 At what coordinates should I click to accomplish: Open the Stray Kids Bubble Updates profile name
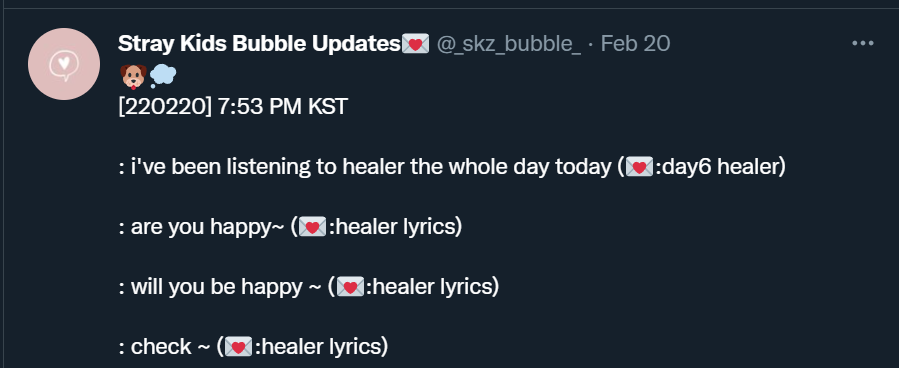click(259, 44)
